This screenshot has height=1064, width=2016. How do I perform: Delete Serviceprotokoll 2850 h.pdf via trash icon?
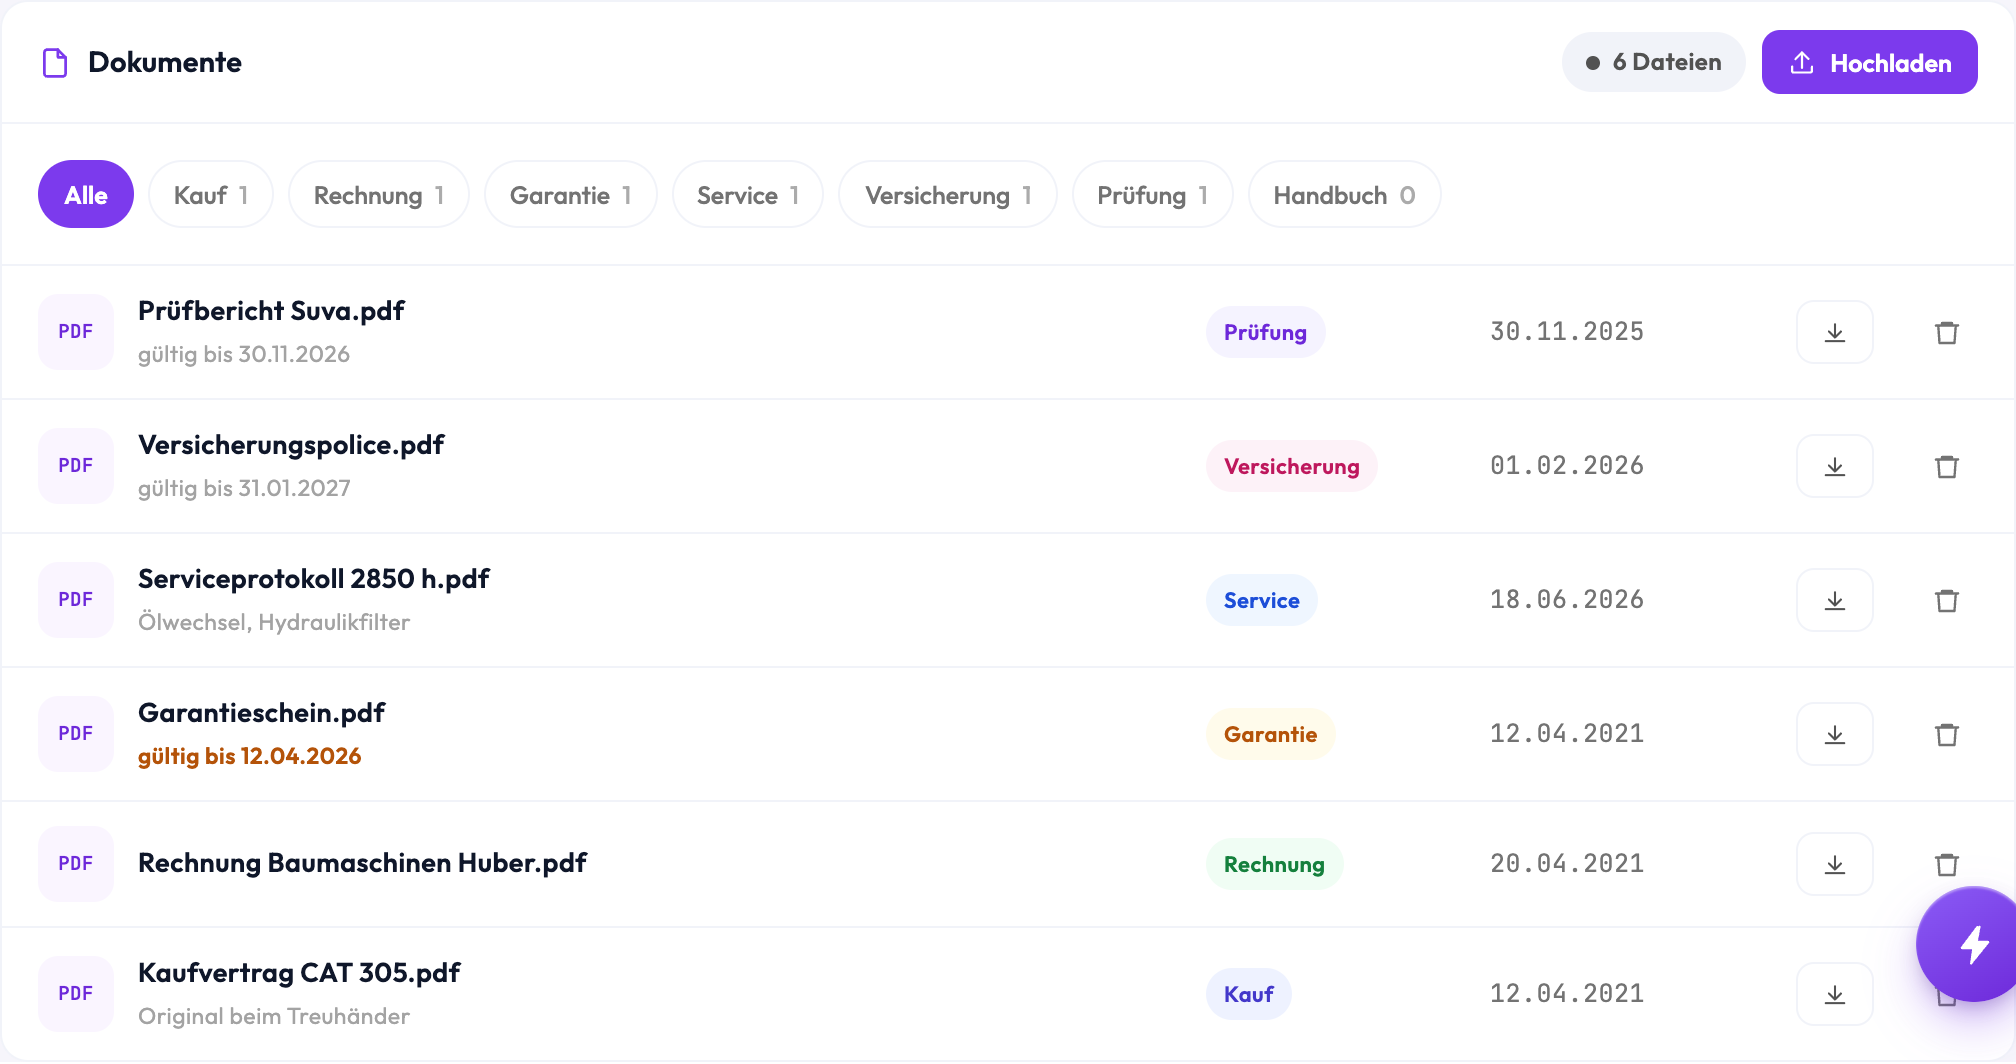[x=1946, y=600]
